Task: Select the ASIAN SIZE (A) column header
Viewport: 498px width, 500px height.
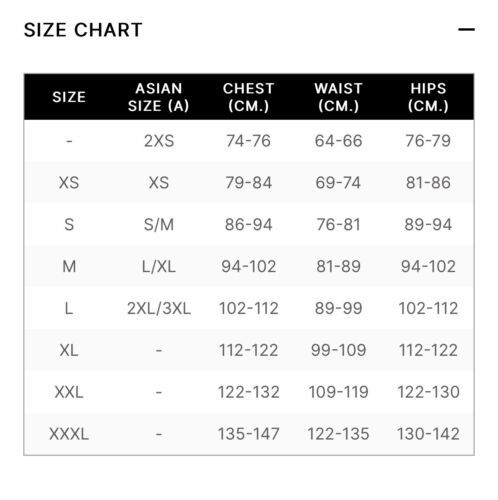Action: tap(159, 97)
